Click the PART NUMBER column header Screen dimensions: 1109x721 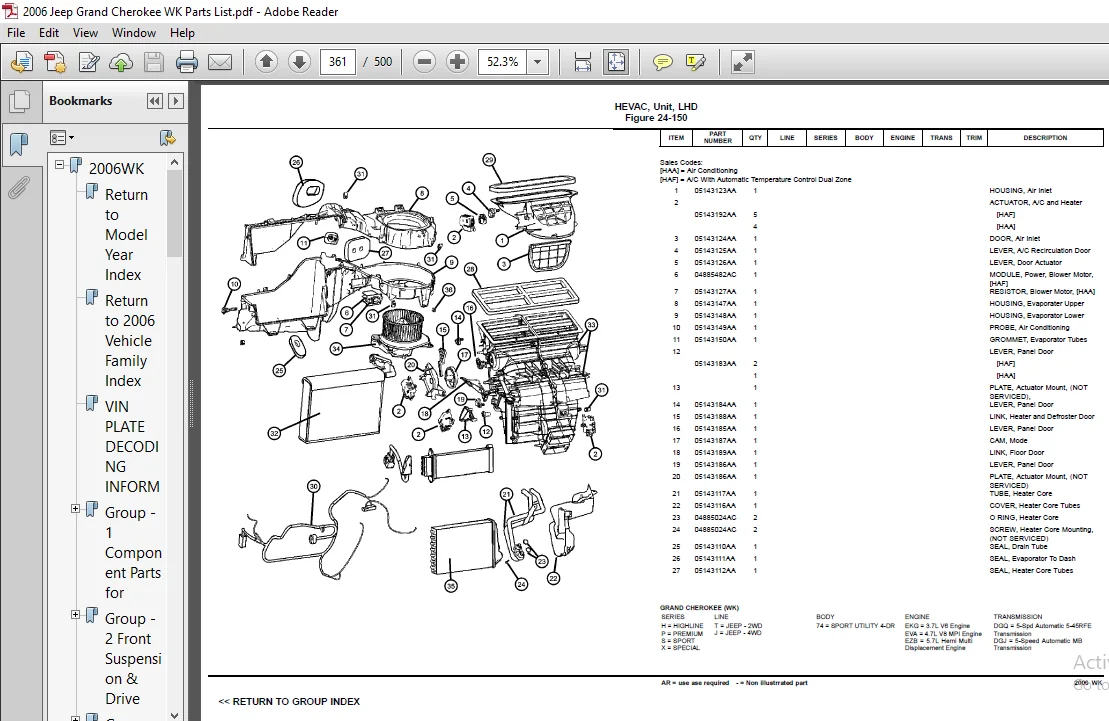point(717,137)
